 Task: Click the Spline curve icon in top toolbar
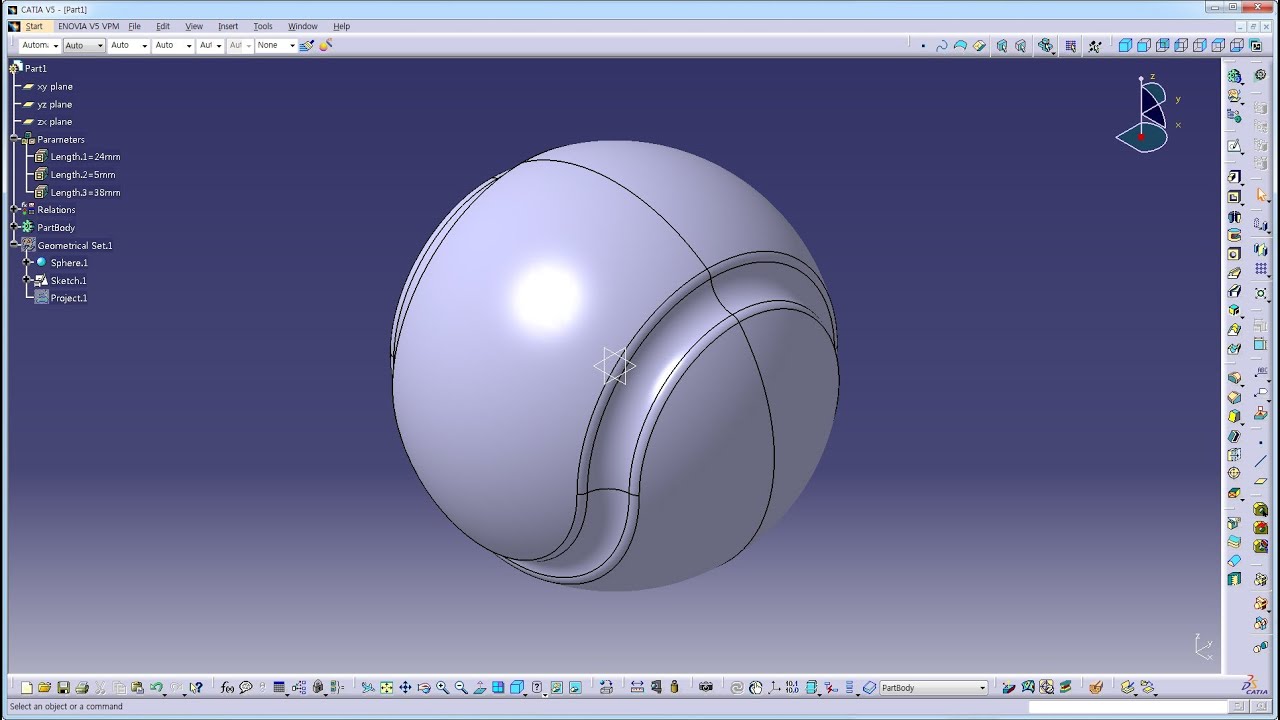(x=941, y=46)
